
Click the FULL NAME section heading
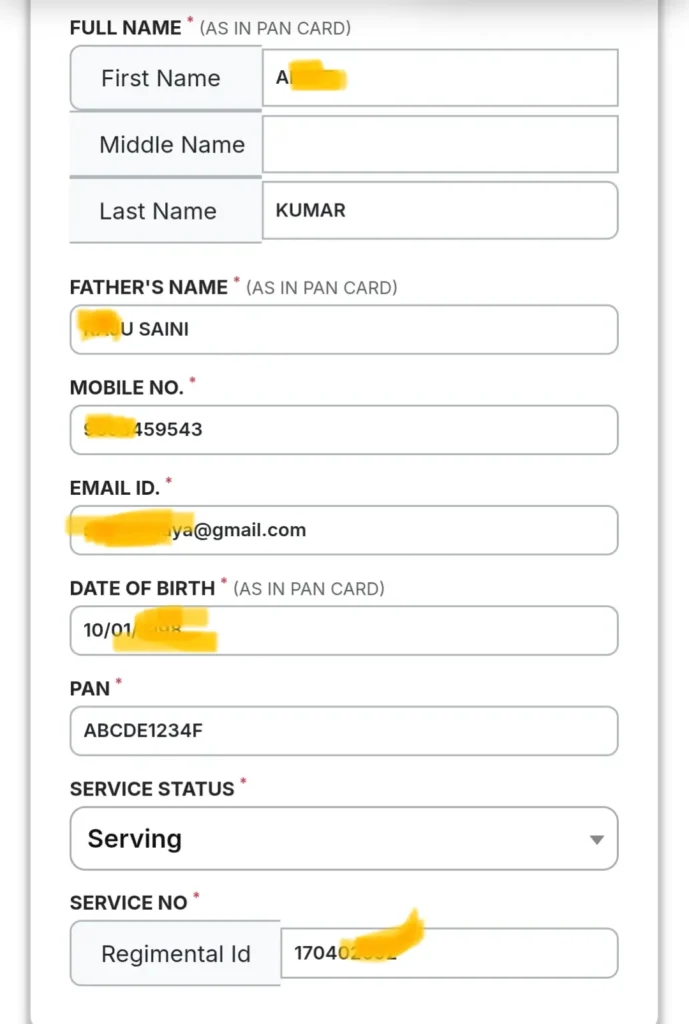(125, 28)
